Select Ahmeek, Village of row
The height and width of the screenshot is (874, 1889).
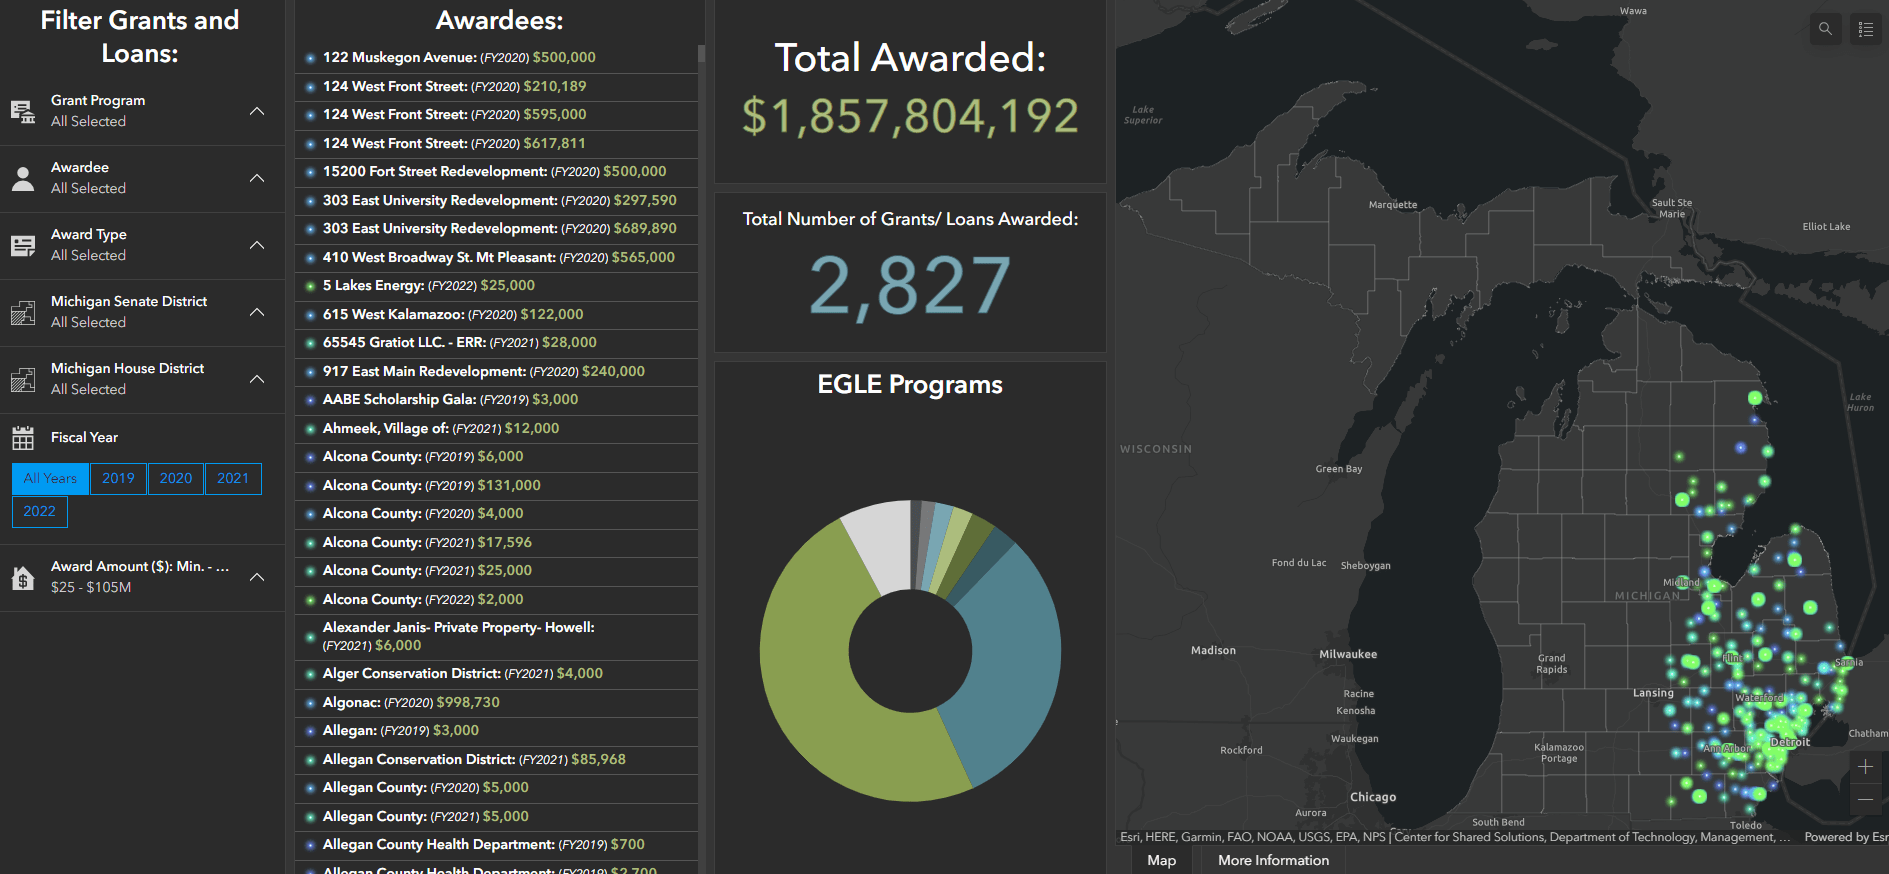point(497,429)
